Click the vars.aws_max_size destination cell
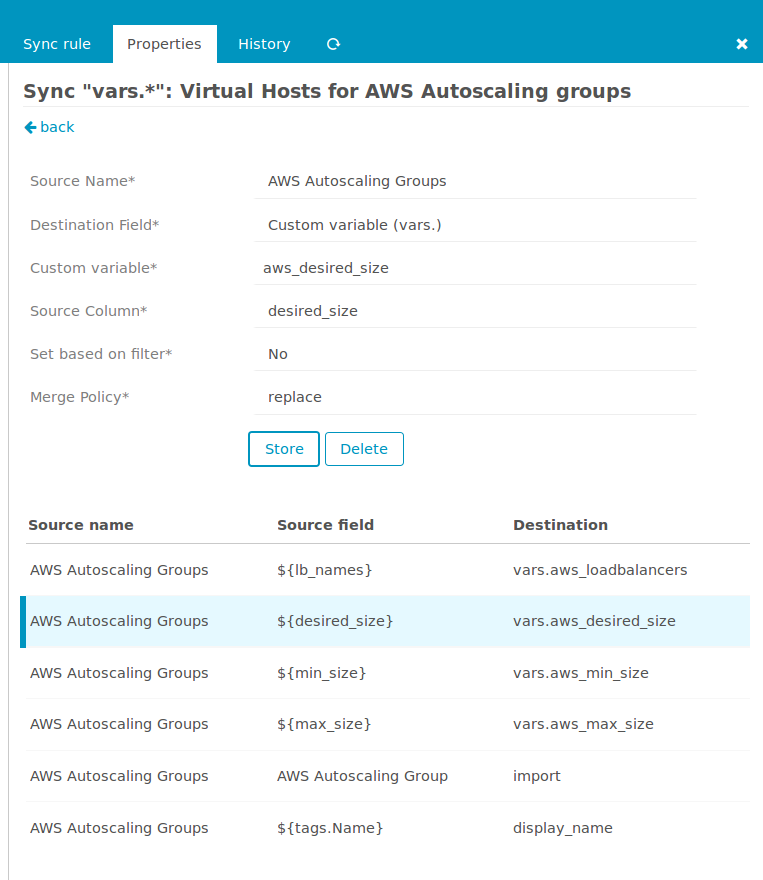This screenshot has width=763, height=880. [x=583, y=725]
